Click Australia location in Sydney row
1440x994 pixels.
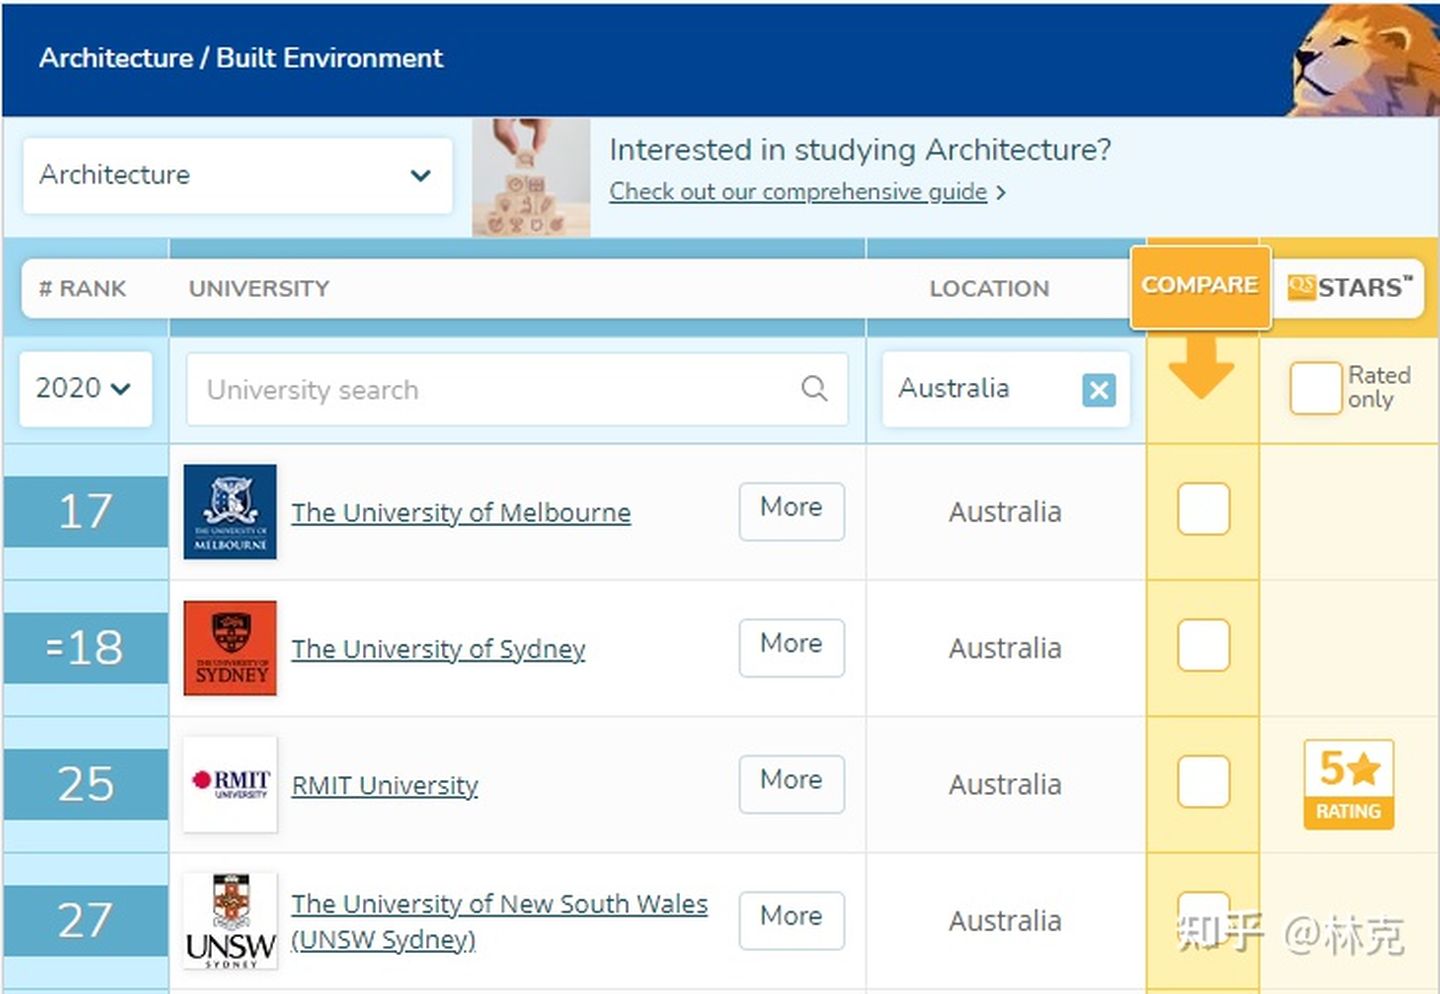(1005, 648)
